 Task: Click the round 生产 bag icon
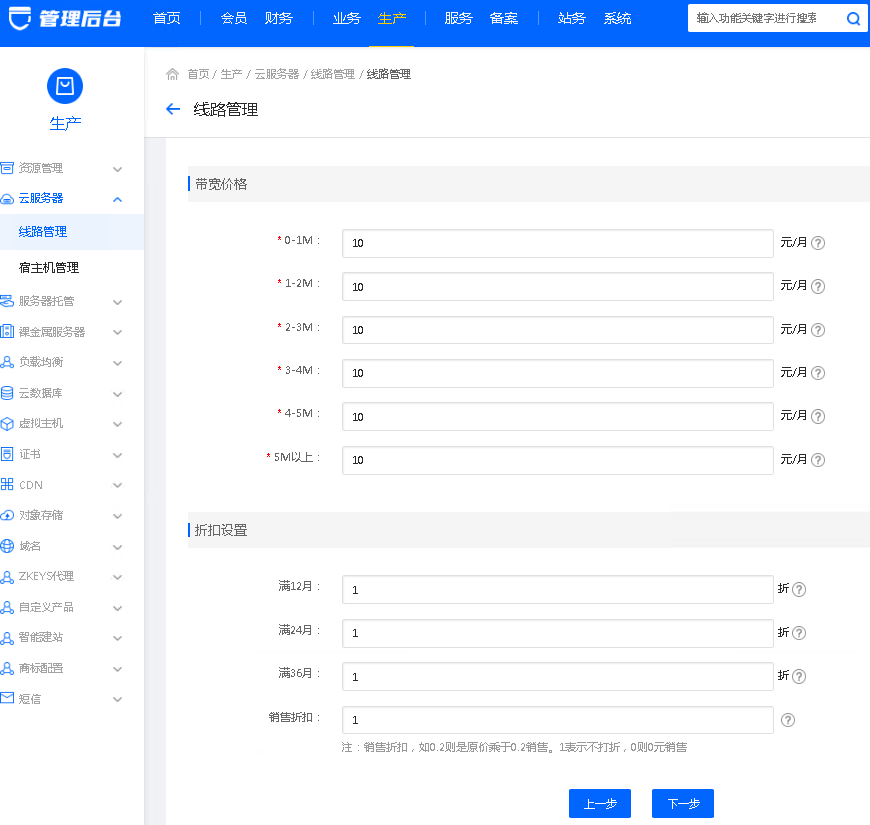point(65,86)
